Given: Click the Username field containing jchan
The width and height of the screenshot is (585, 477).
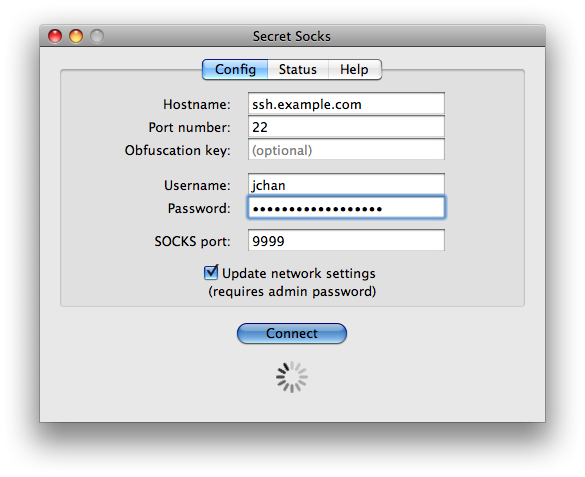Looking at the screenshot, I should click(x=346, y=184).
